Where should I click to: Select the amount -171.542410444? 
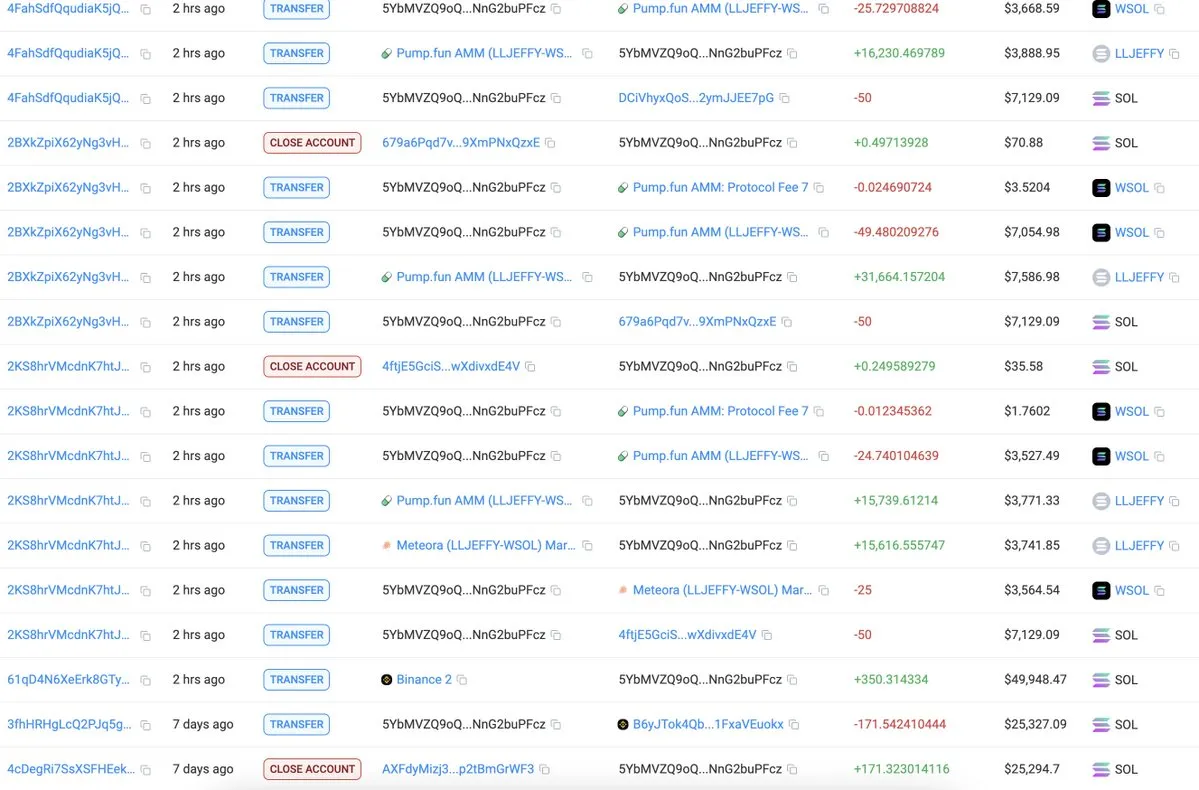coord(900,723)
